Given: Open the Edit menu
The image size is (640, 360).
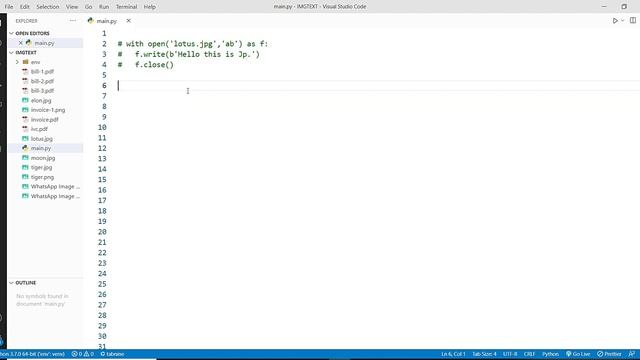Looking at the screenshot, I should pyautogui.click(x=25, y=7).
